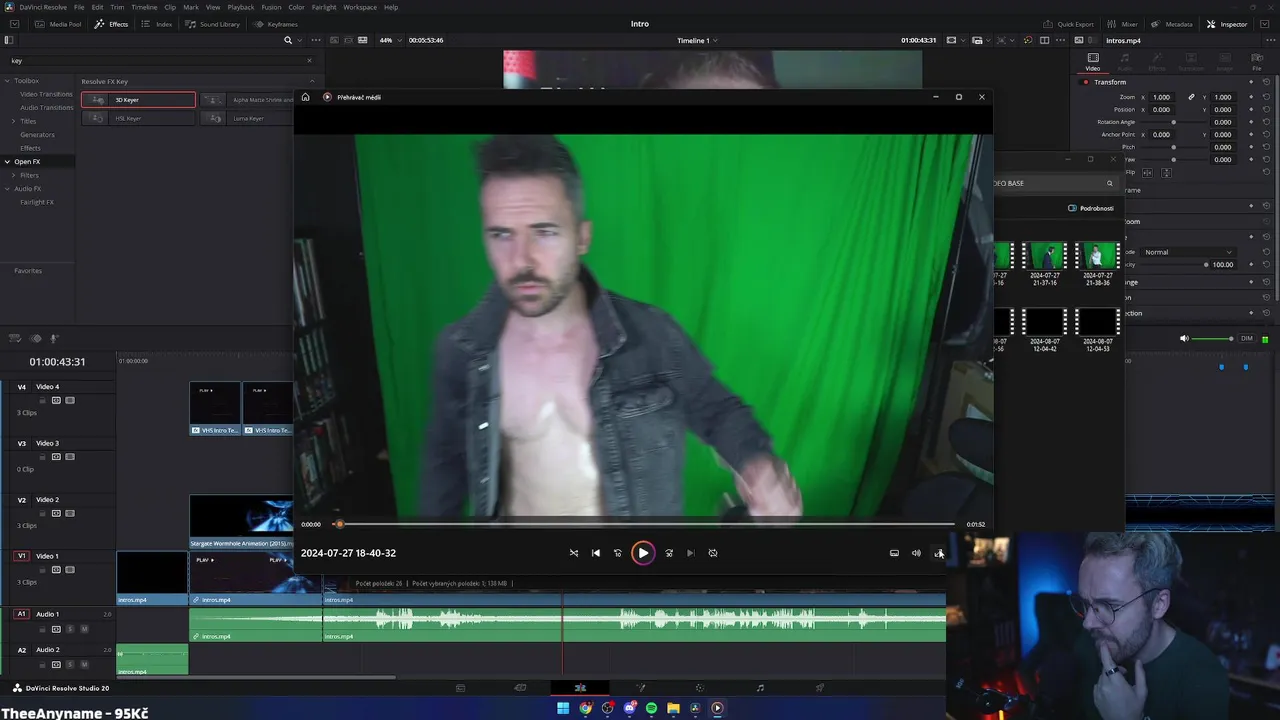This screenshot has height=720, width=1280.
Task: Open the Index panel
Action: [x=157, y=24]
